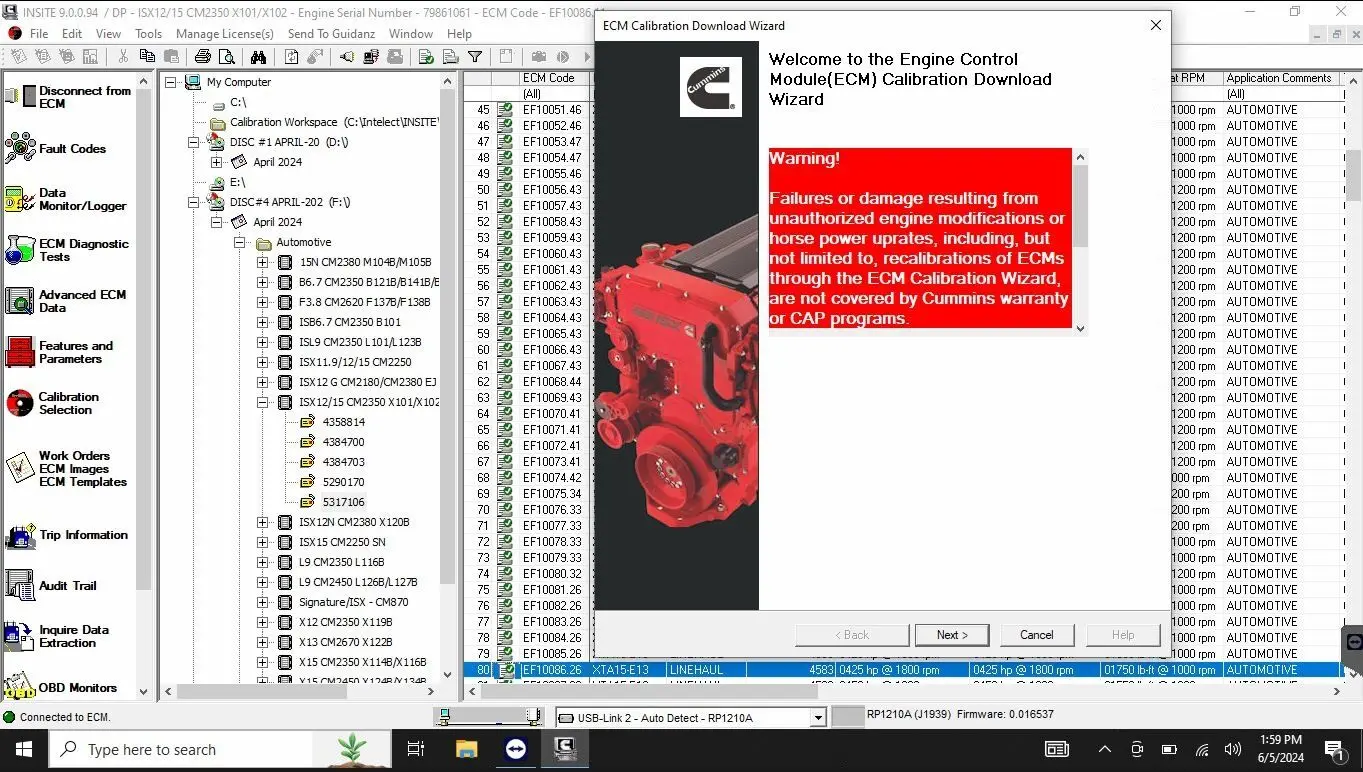
Task: Click the Copy toolbar icon
Action: 147,57
